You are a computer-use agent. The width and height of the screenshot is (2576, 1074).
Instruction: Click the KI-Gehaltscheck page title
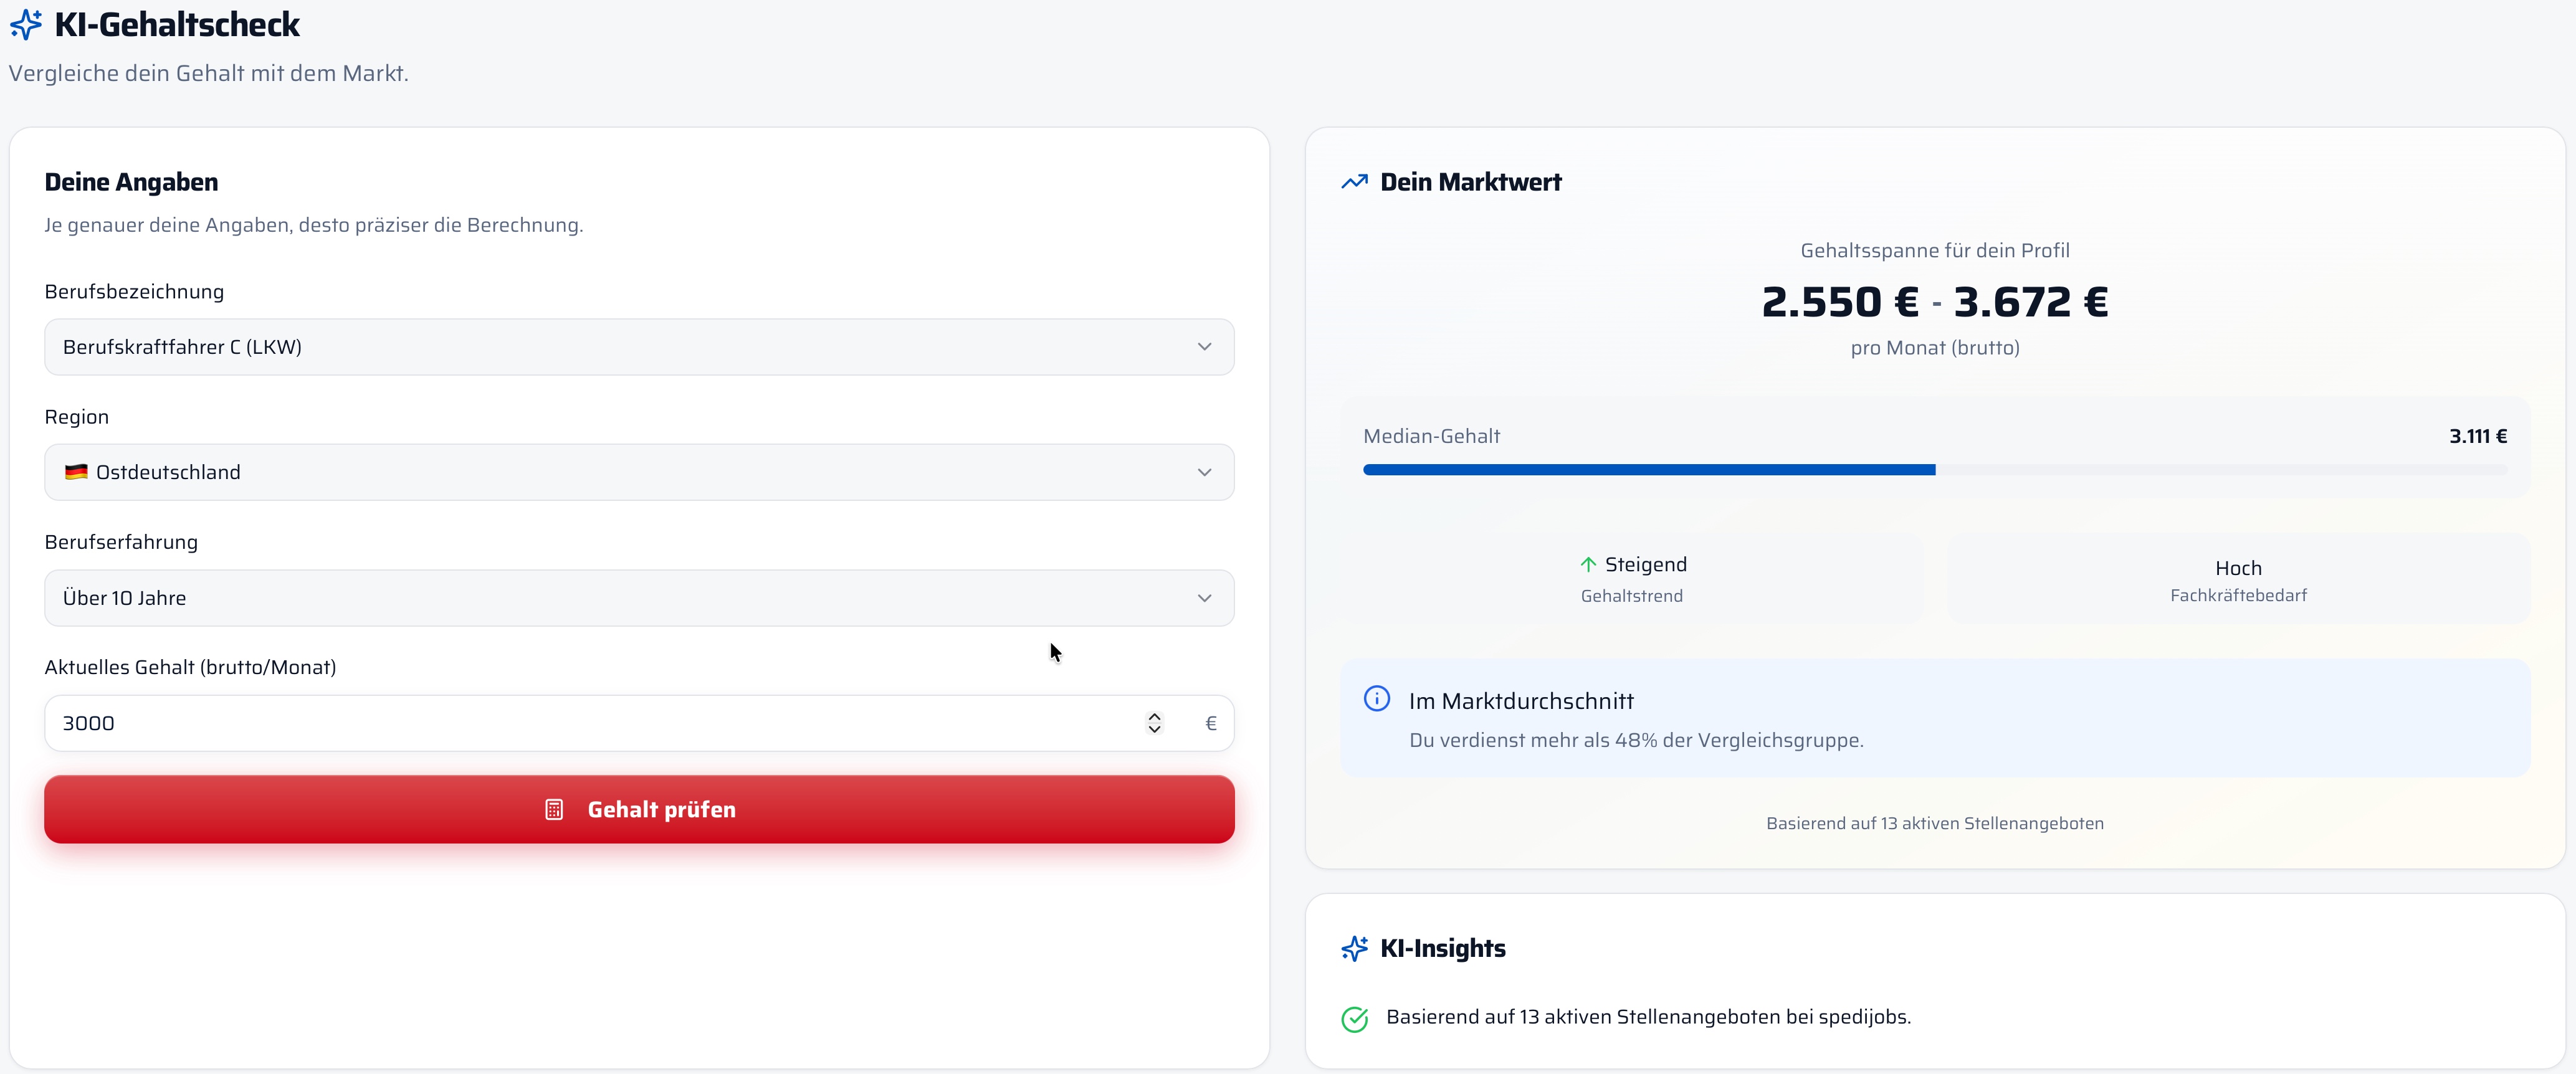tap(177, 24)
